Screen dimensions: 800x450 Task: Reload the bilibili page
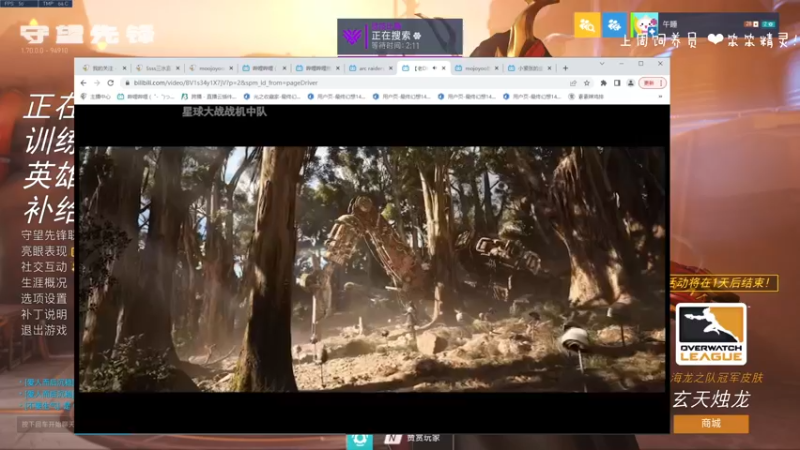(x=110, y=83)
